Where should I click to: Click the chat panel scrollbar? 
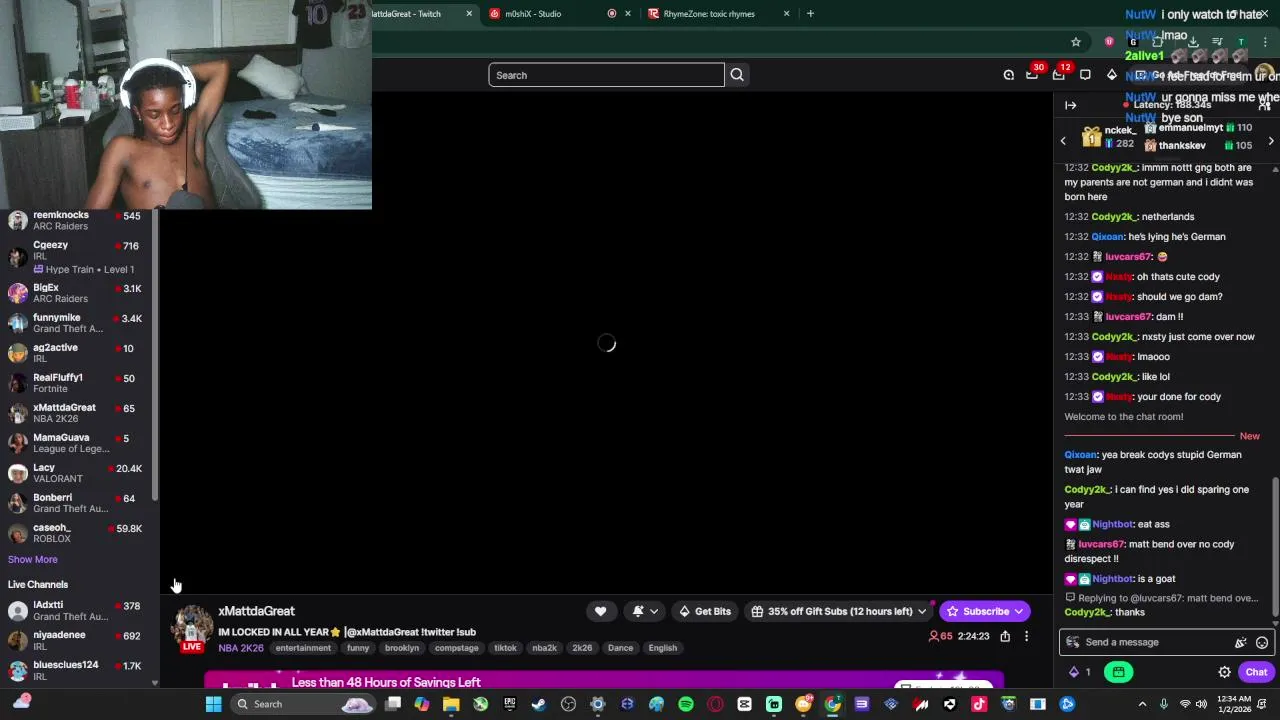[1274, 545]
